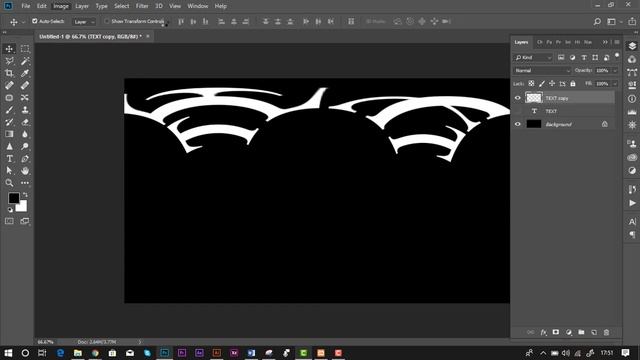
Task: Reset default foreground and background colors
Action: click(x=10, y=210)
